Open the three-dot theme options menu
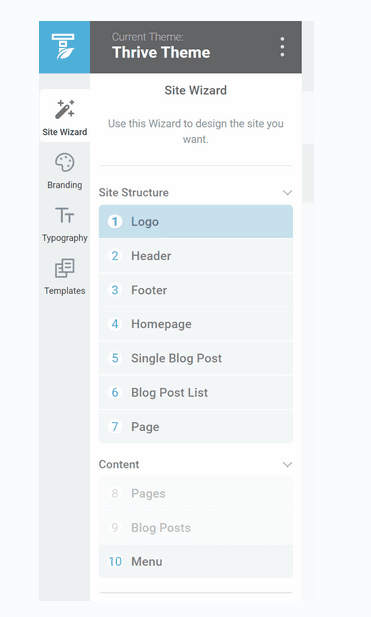Screen dimensions: 371x617 point(282,47)
